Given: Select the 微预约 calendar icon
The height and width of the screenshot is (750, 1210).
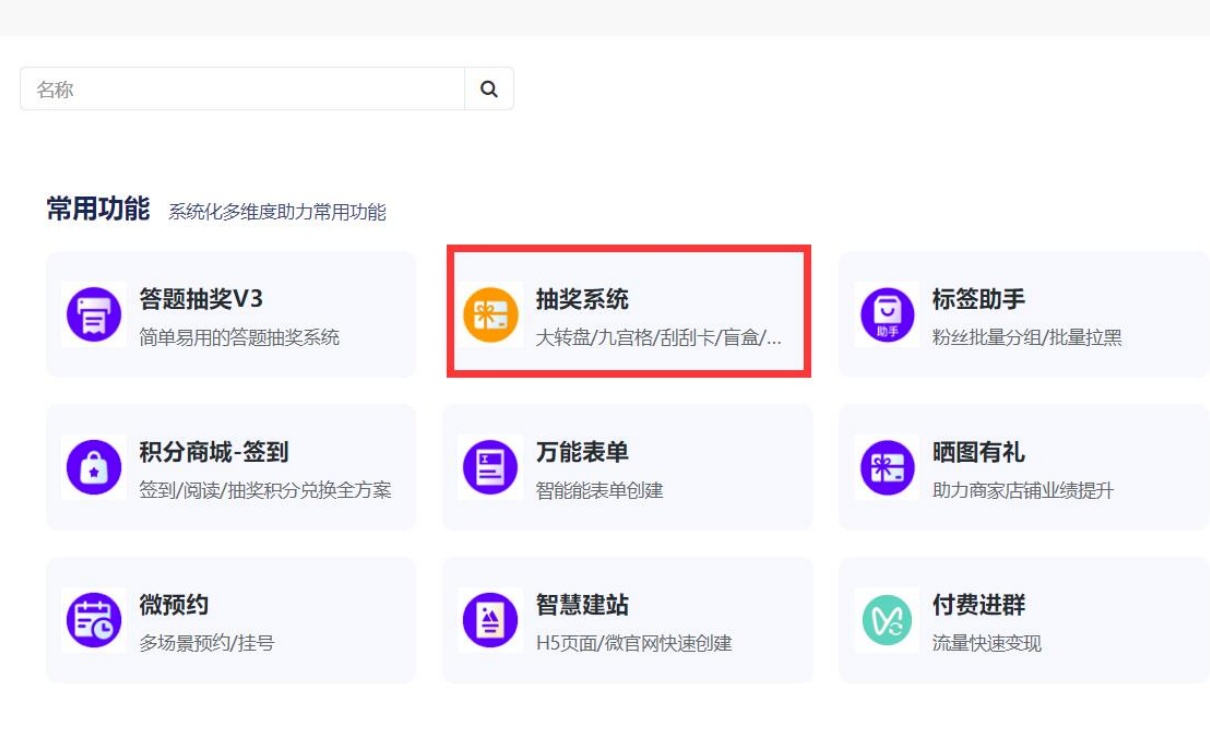Looking at the screenshot, I should coord(93,619).
